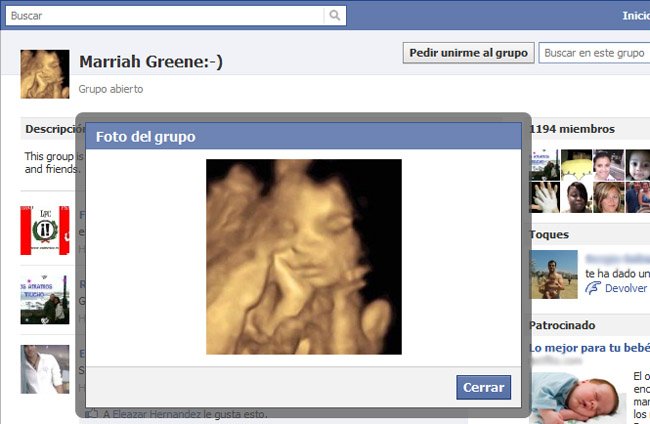Open member thumbnail of the baby face

pyautogui.click(x=638, y=165)
